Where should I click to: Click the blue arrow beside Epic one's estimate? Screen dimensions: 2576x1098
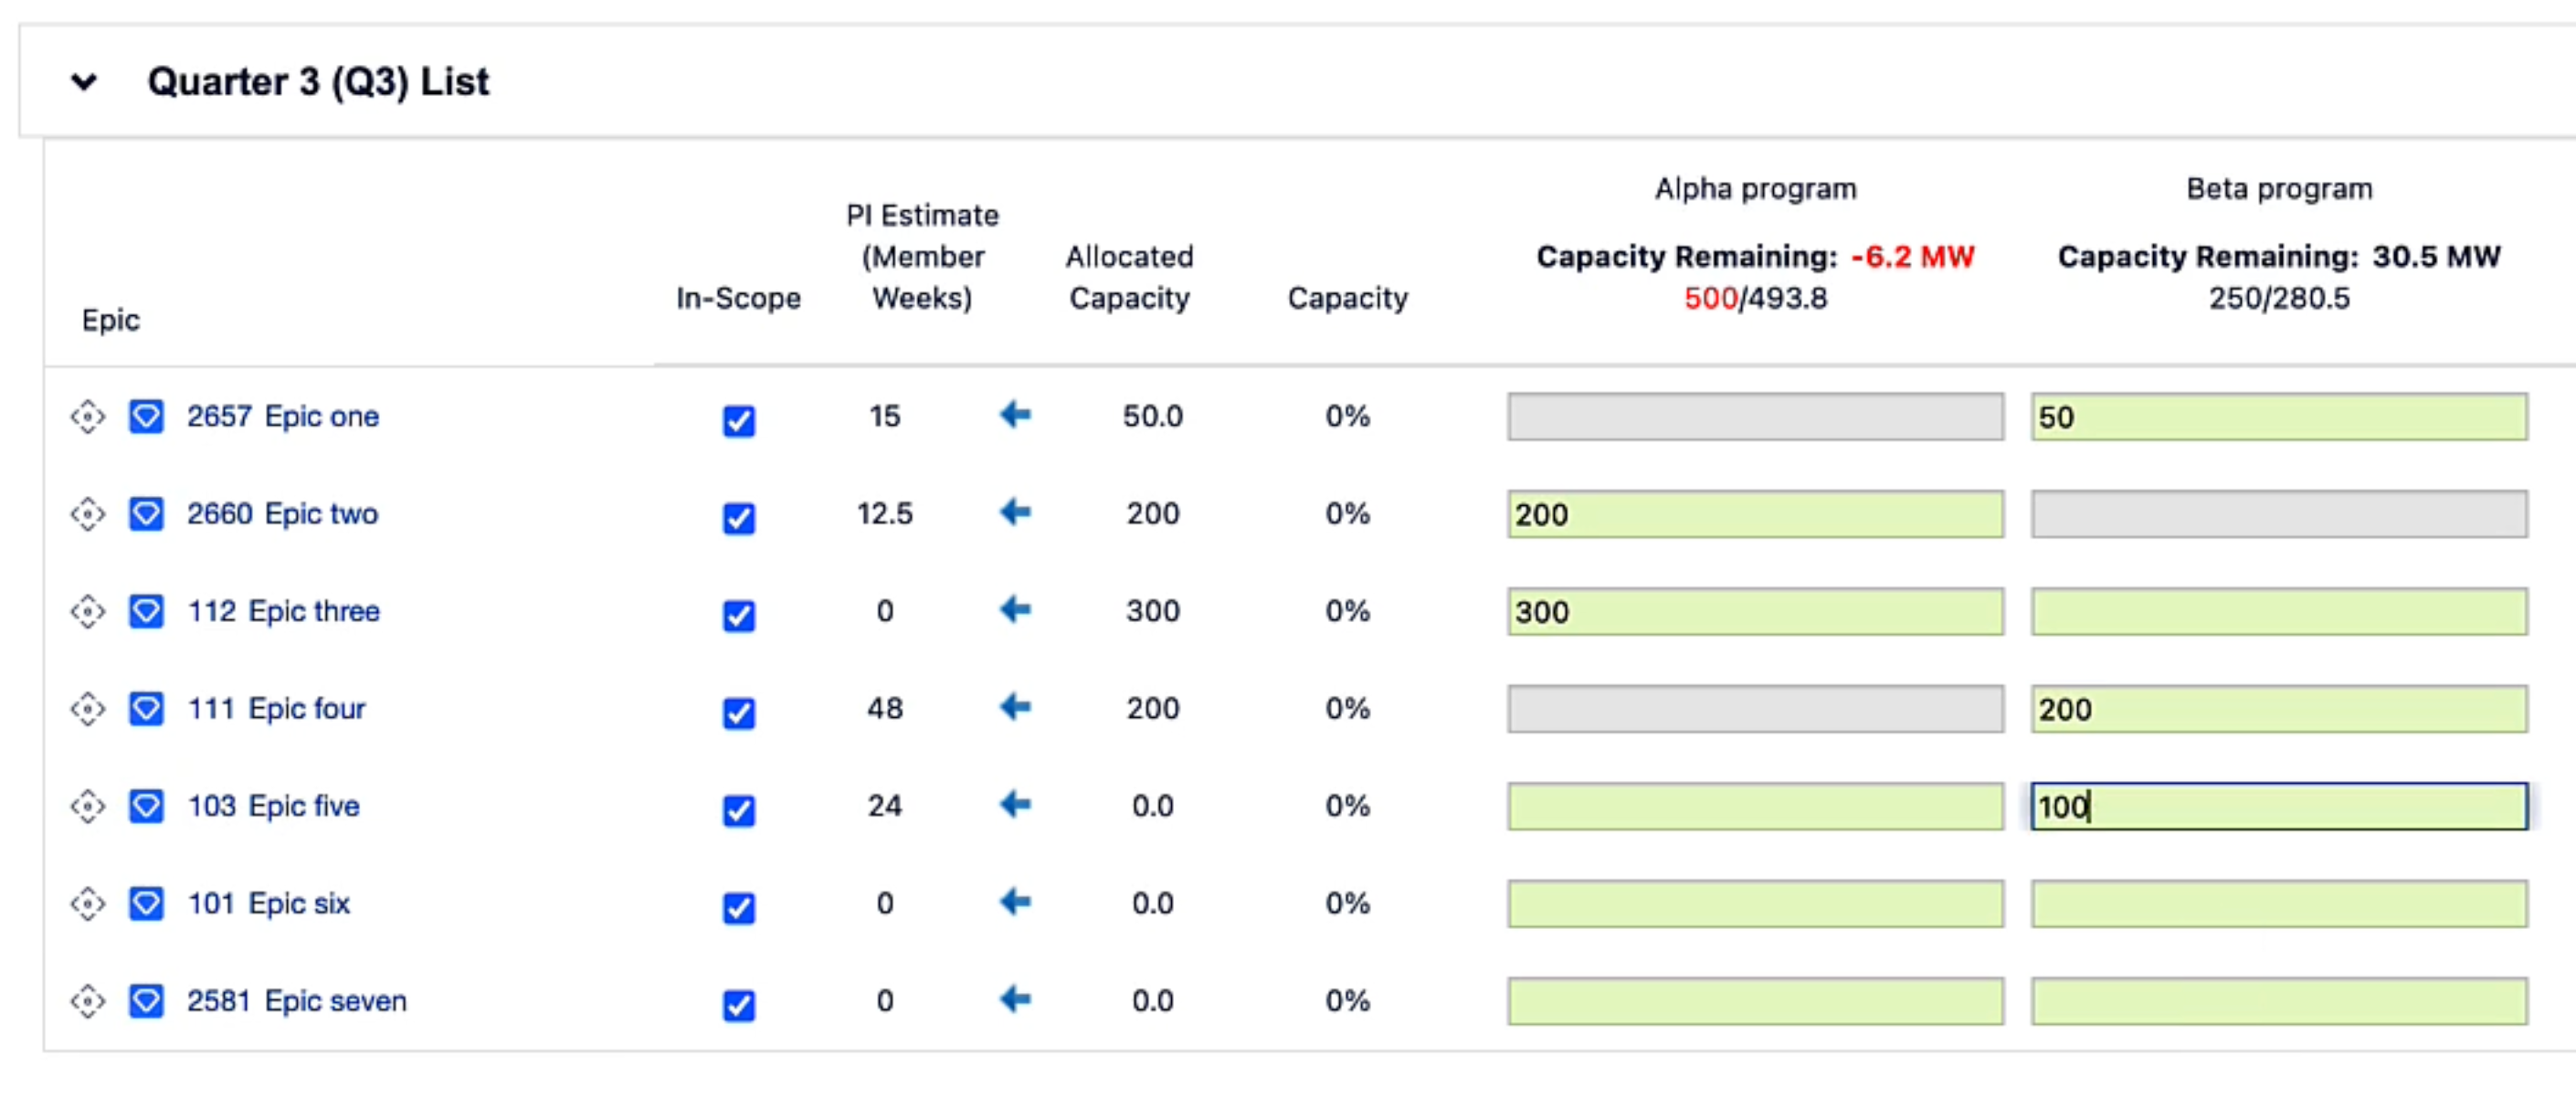(1015, 416)
